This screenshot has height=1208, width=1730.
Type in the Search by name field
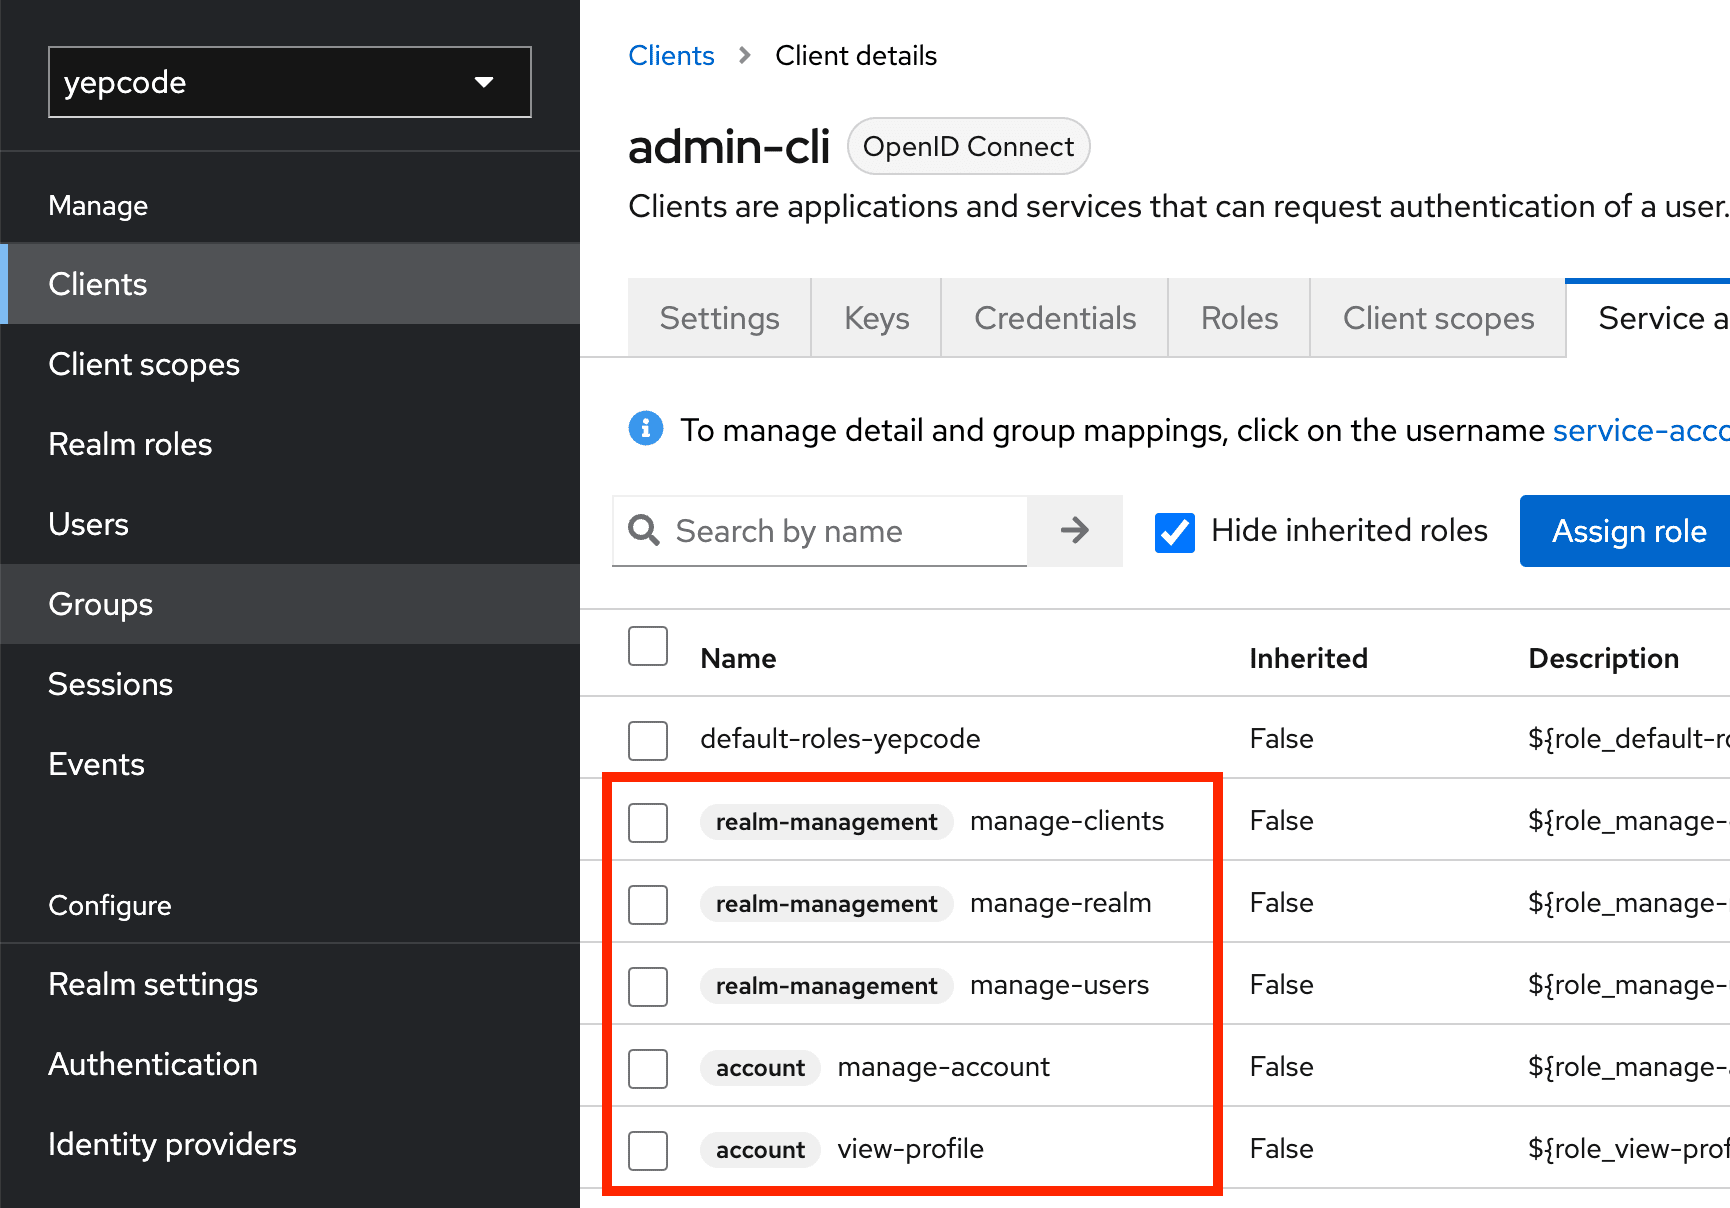[x=845, y=531]
